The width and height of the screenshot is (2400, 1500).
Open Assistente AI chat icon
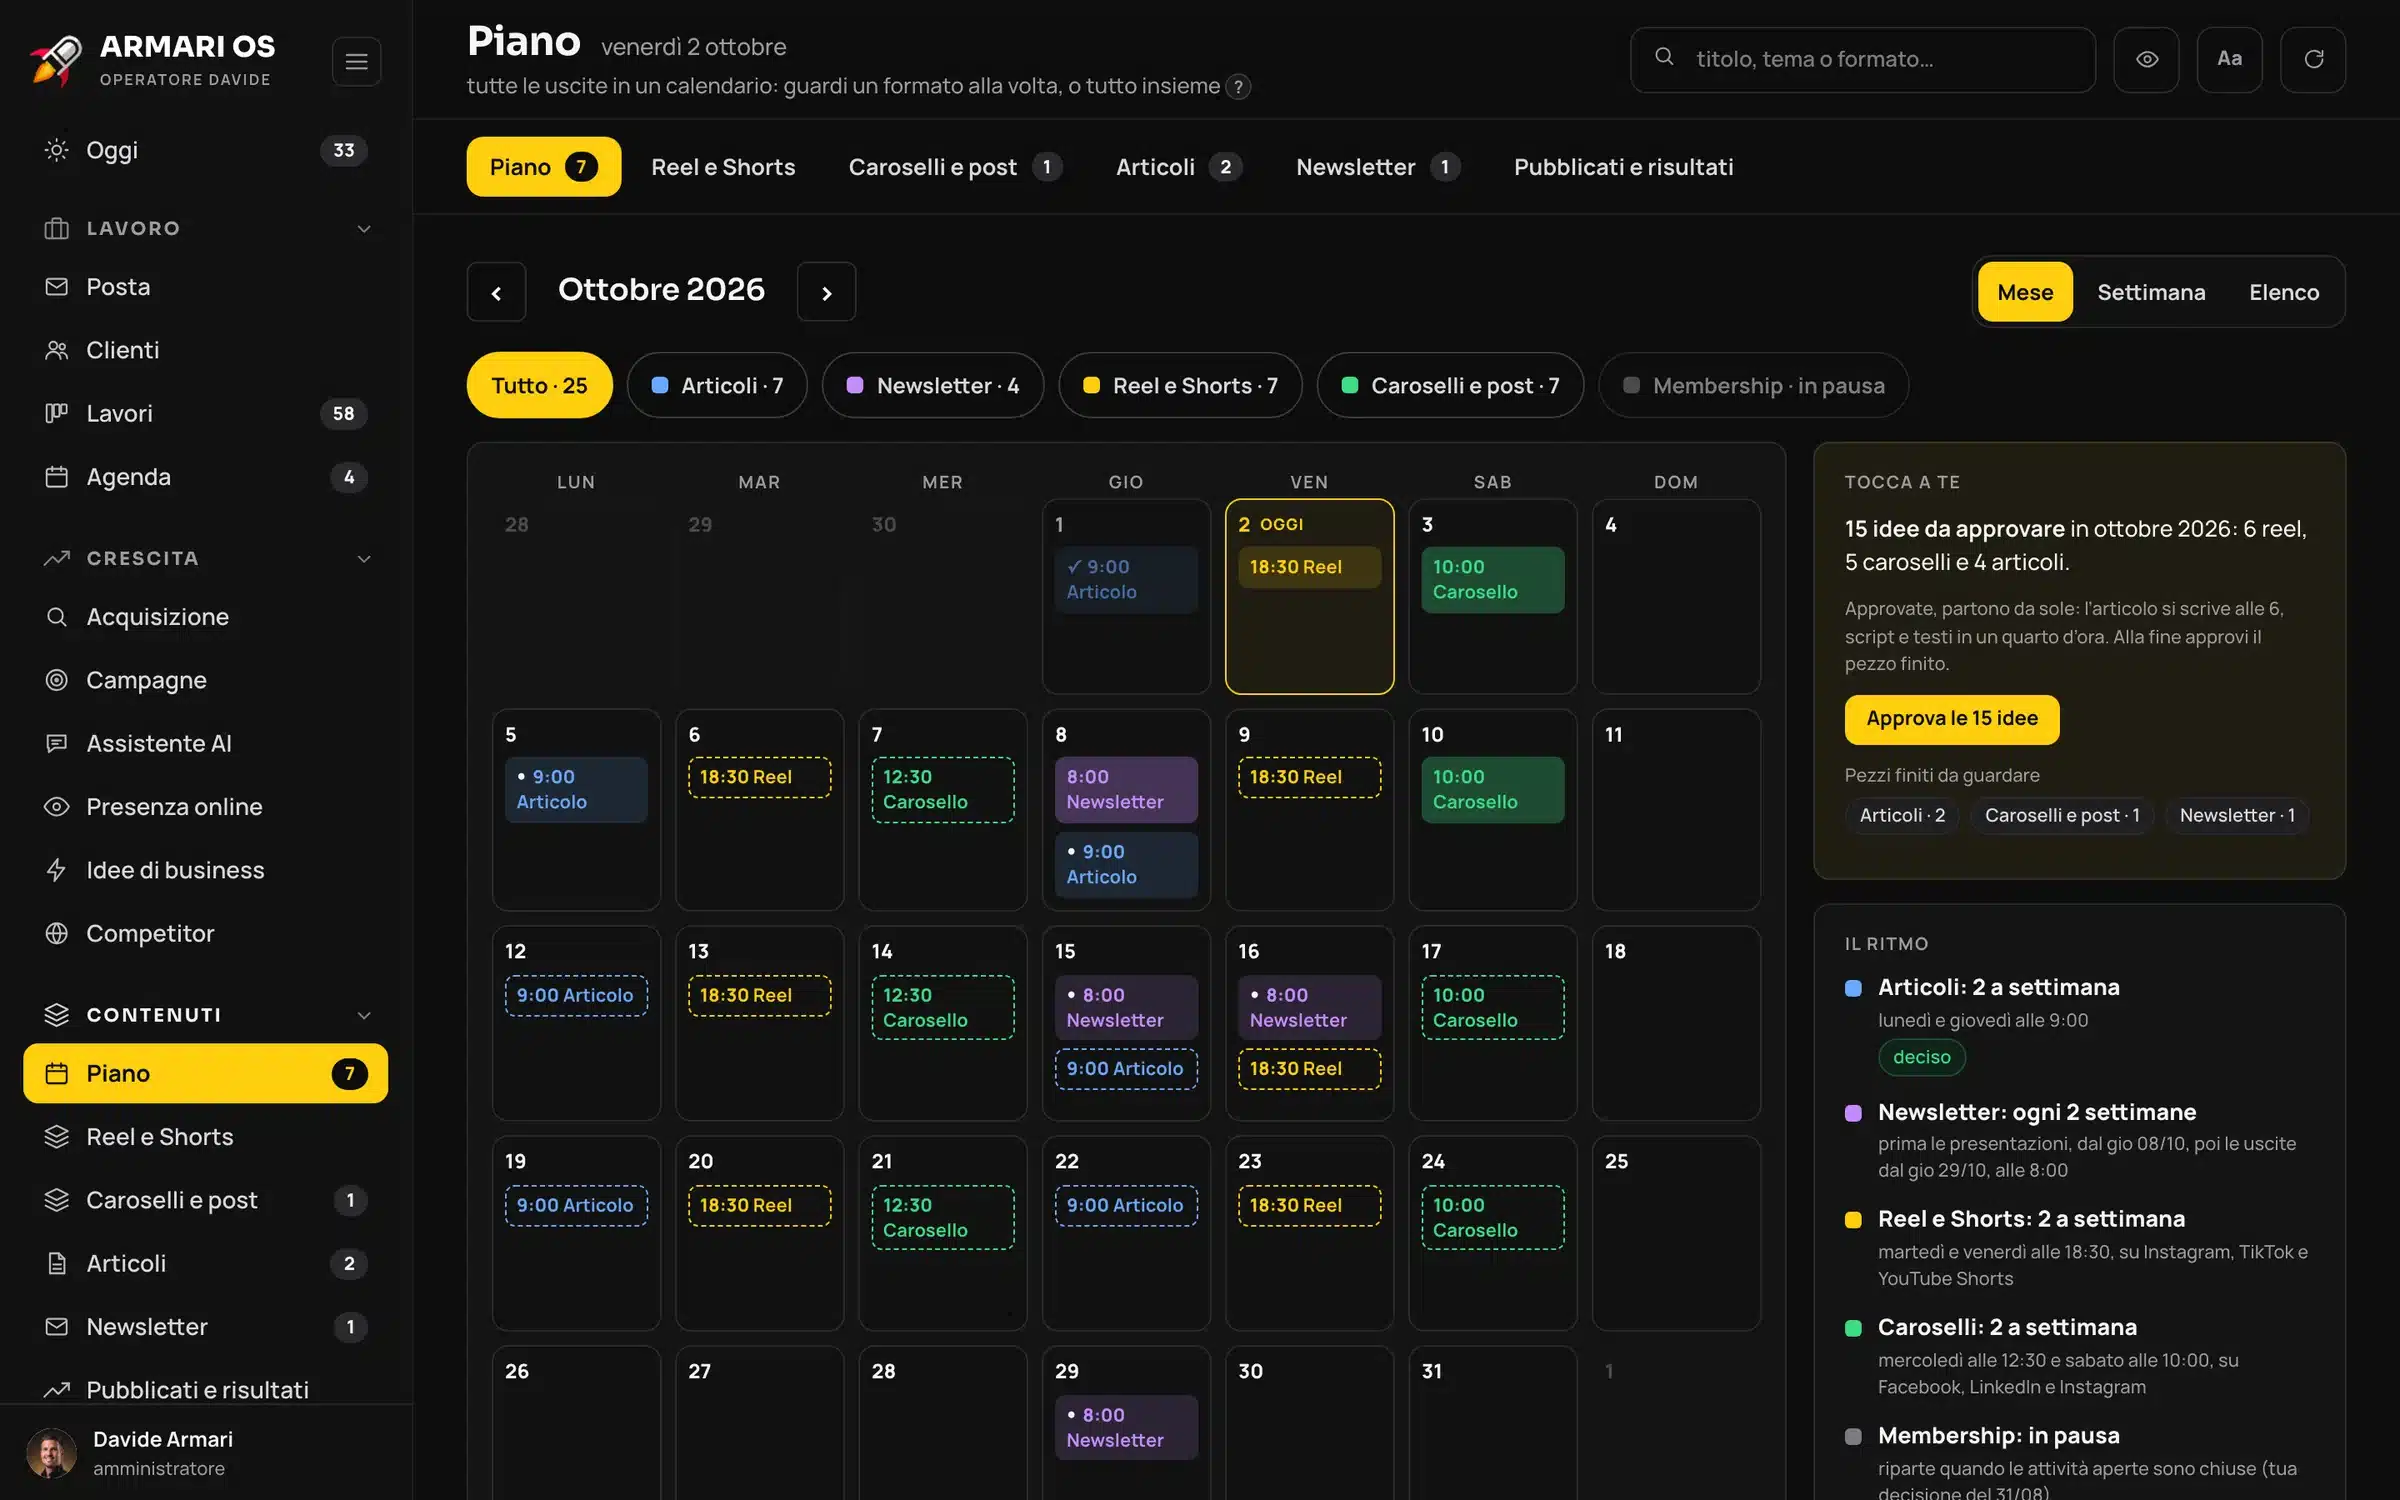click(x=57, y=743)
